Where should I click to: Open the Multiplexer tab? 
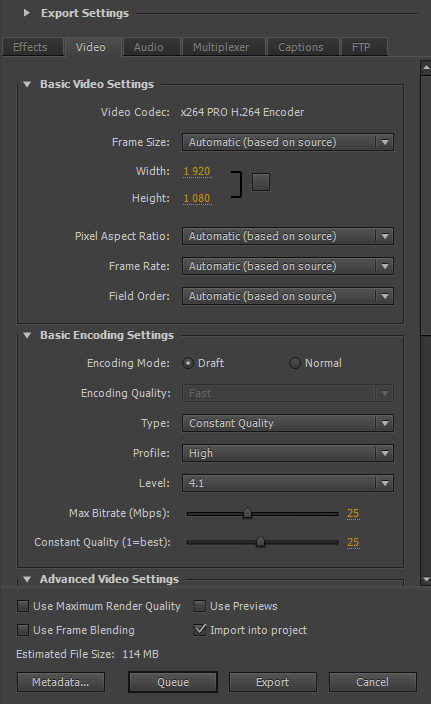pos(223,47)
